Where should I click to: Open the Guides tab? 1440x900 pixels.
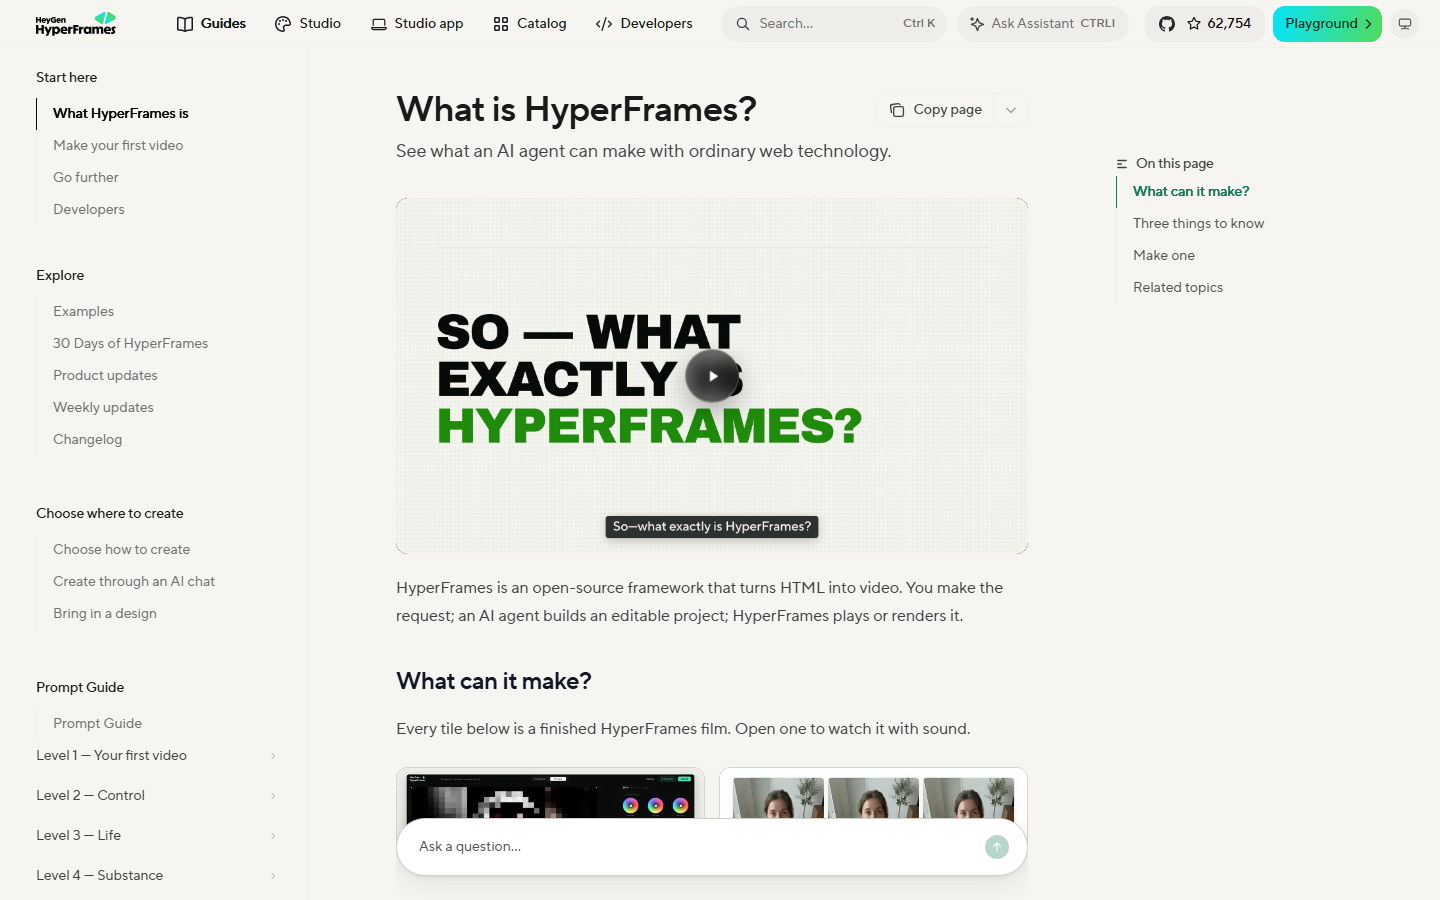(x=211, y=24)
